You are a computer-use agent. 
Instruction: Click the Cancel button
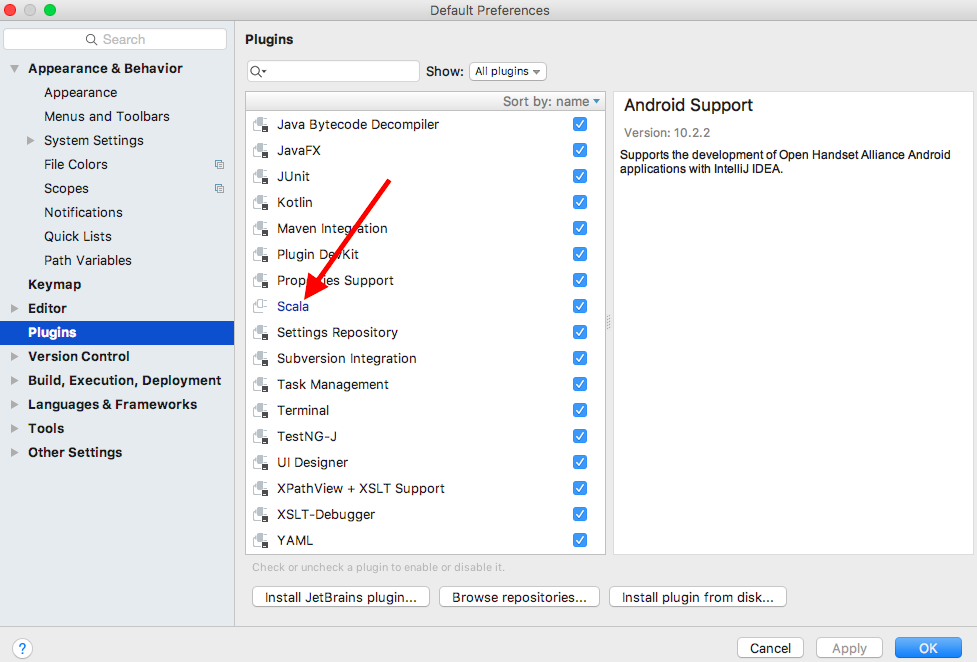(770, 648)
